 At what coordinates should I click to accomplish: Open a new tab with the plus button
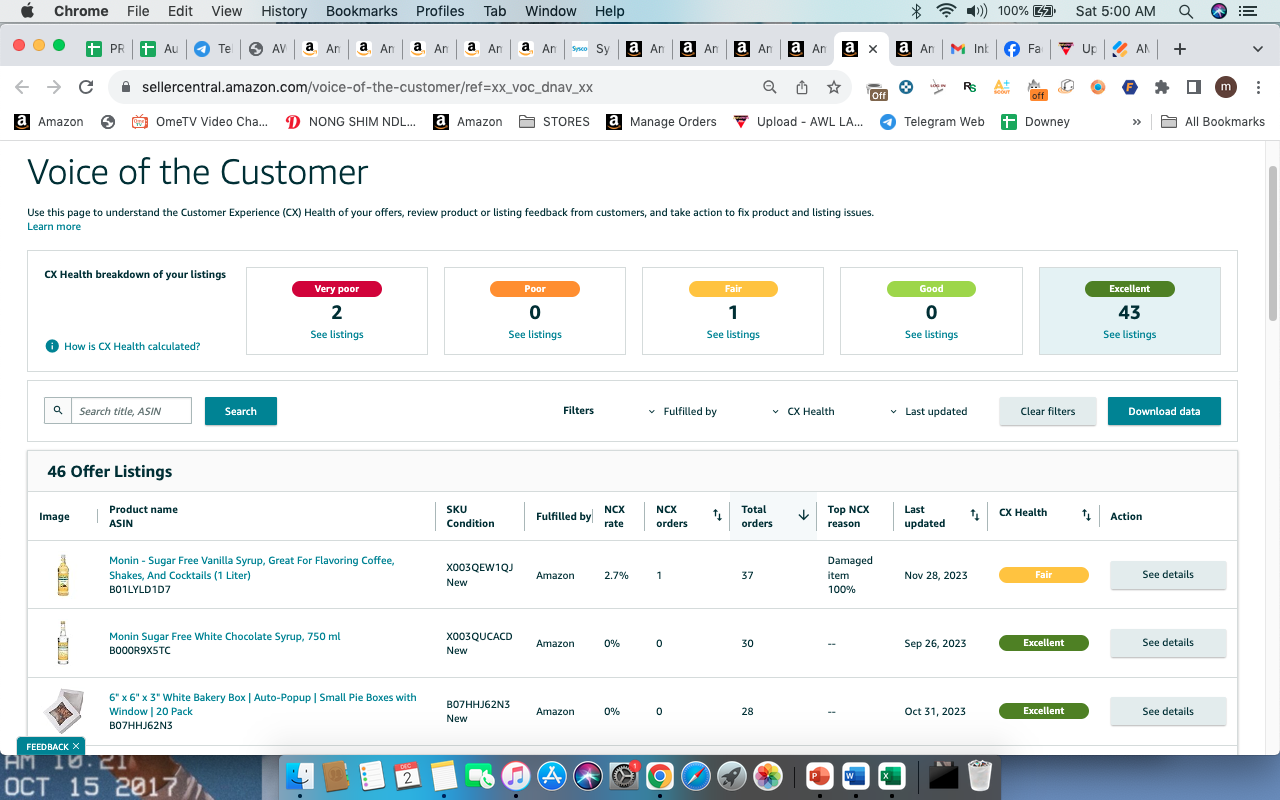point(1180,49)
